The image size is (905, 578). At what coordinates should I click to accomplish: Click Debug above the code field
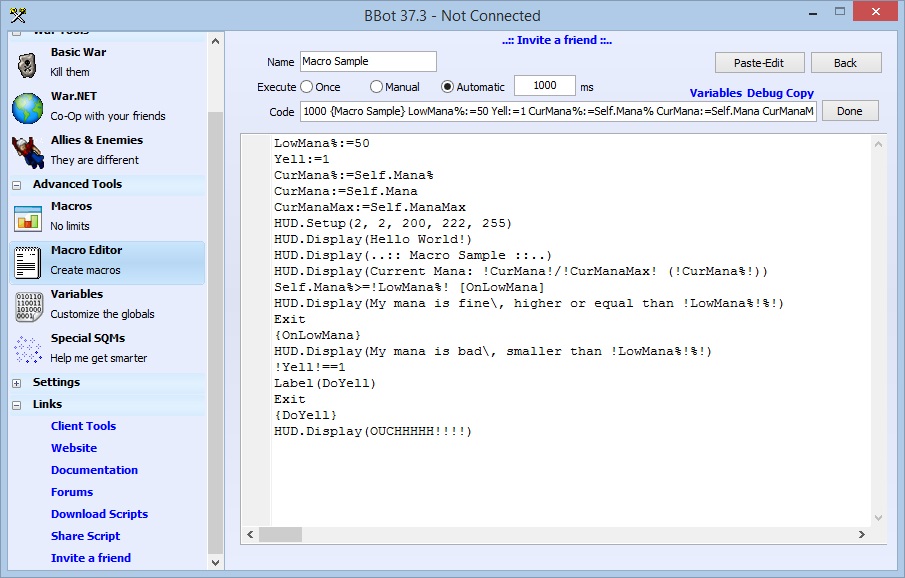[x=764, y=93]
